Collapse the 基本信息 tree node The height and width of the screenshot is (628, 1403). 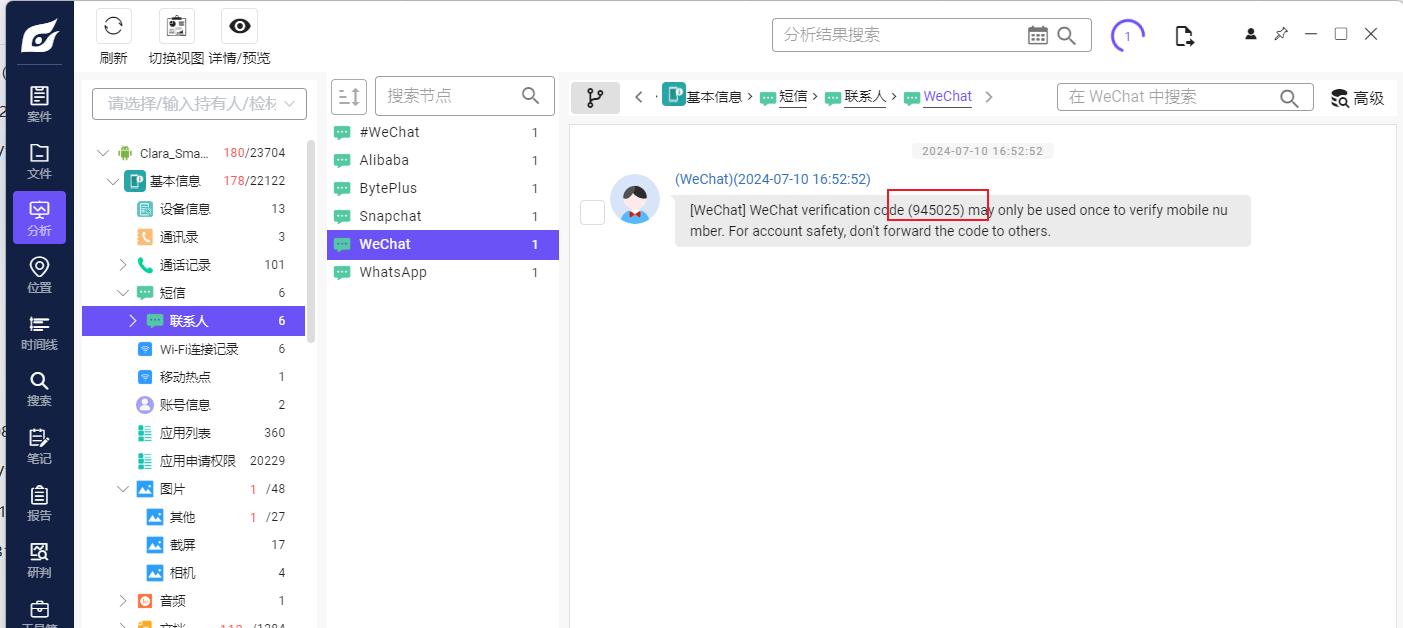[112, 181]
